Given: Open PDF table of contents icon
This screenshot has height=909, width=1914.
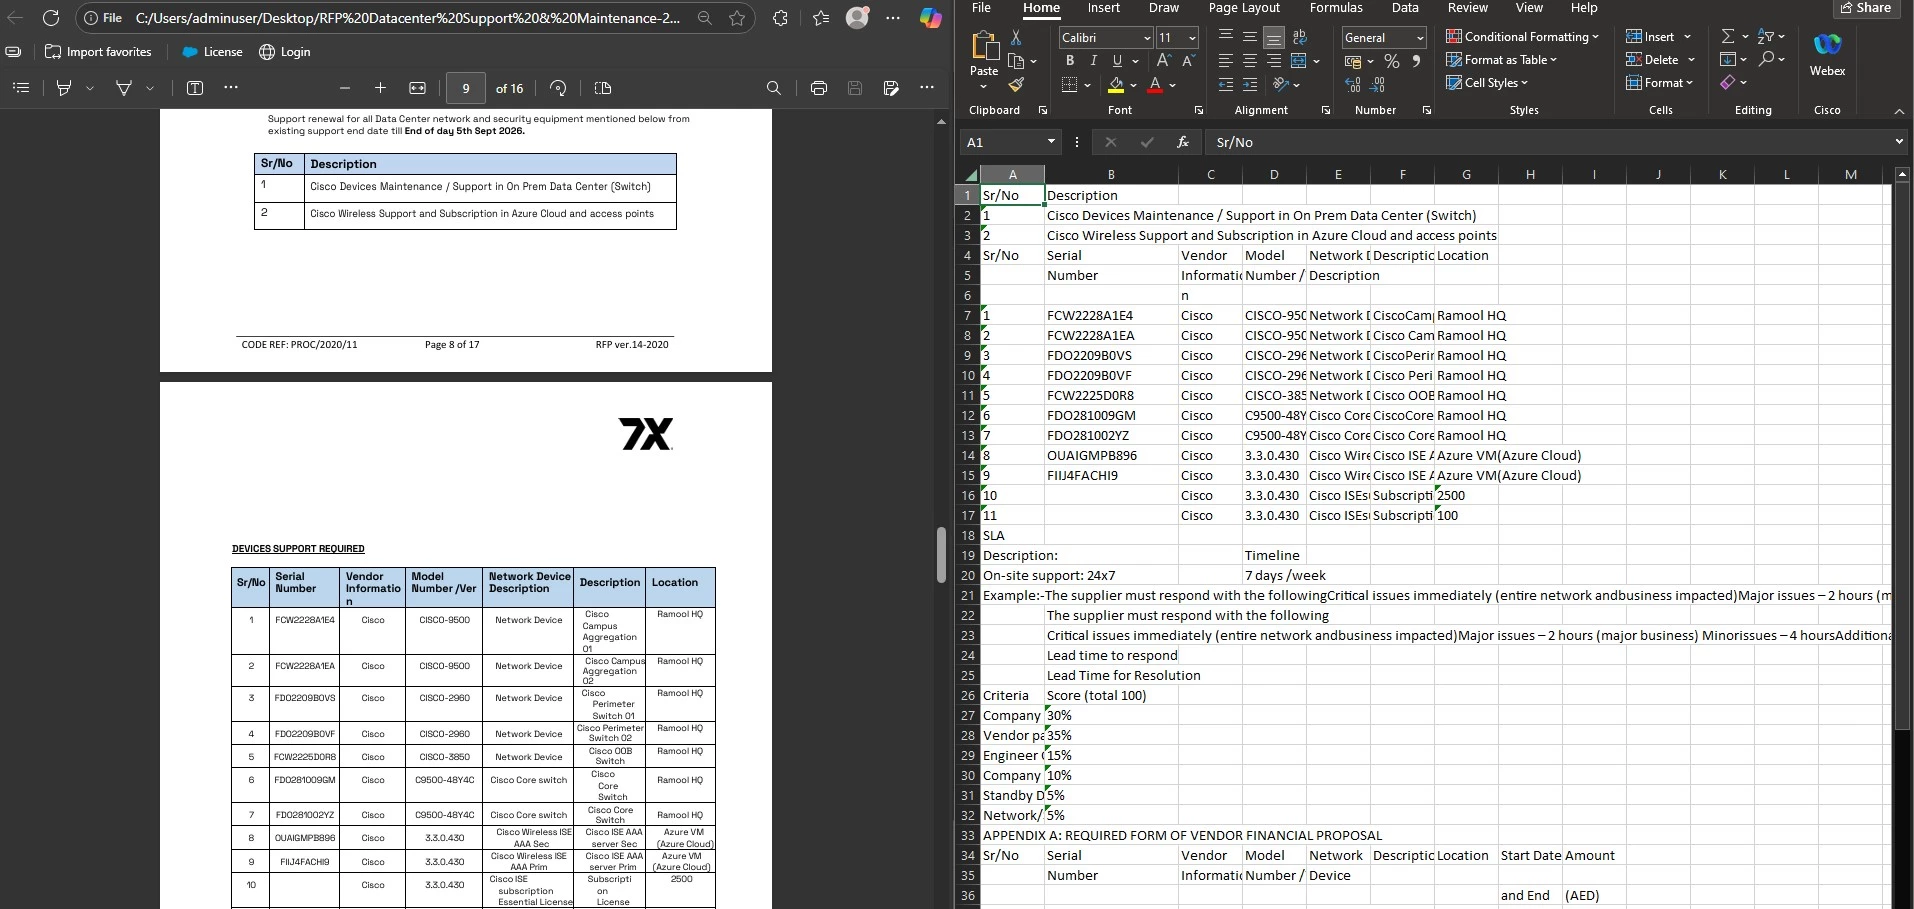Looking at the screenshot, I should click(20, 88).
